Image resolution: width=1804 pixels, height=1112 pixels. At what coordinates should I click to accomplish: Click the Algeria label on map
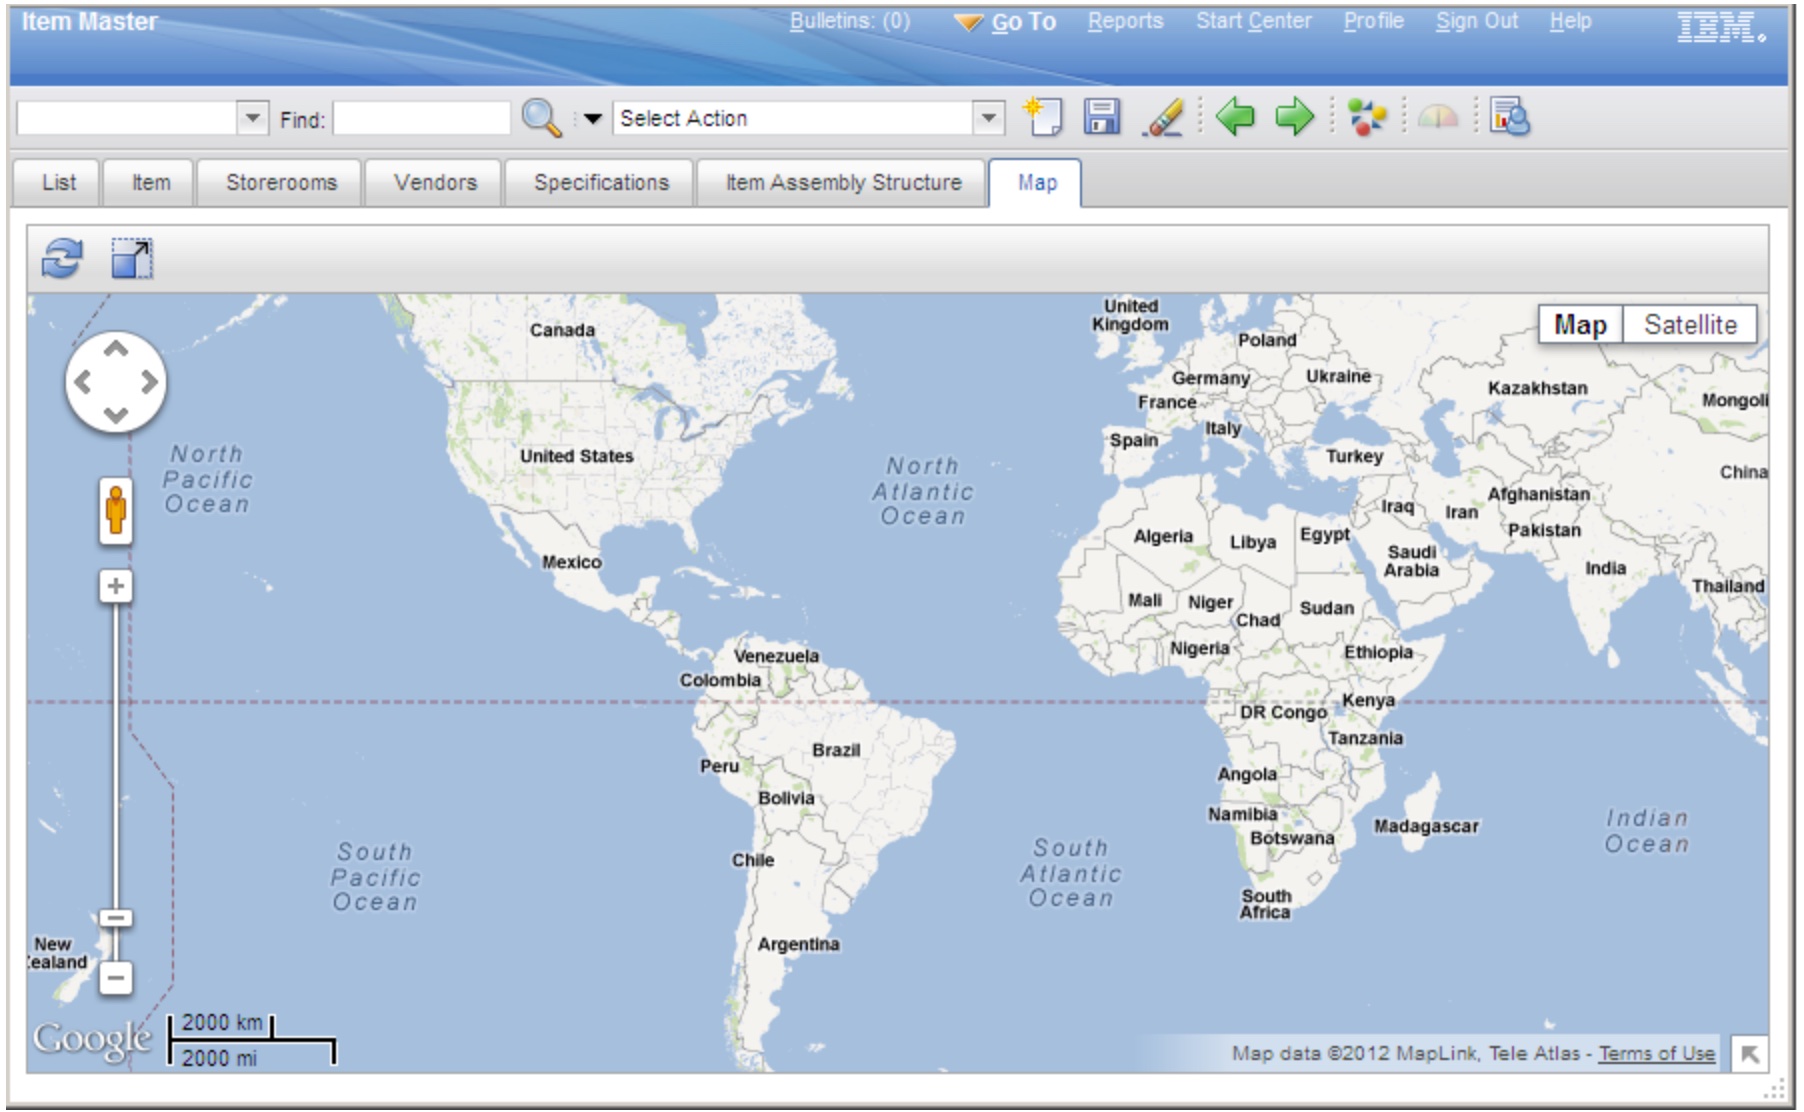tap(1163, 536)
